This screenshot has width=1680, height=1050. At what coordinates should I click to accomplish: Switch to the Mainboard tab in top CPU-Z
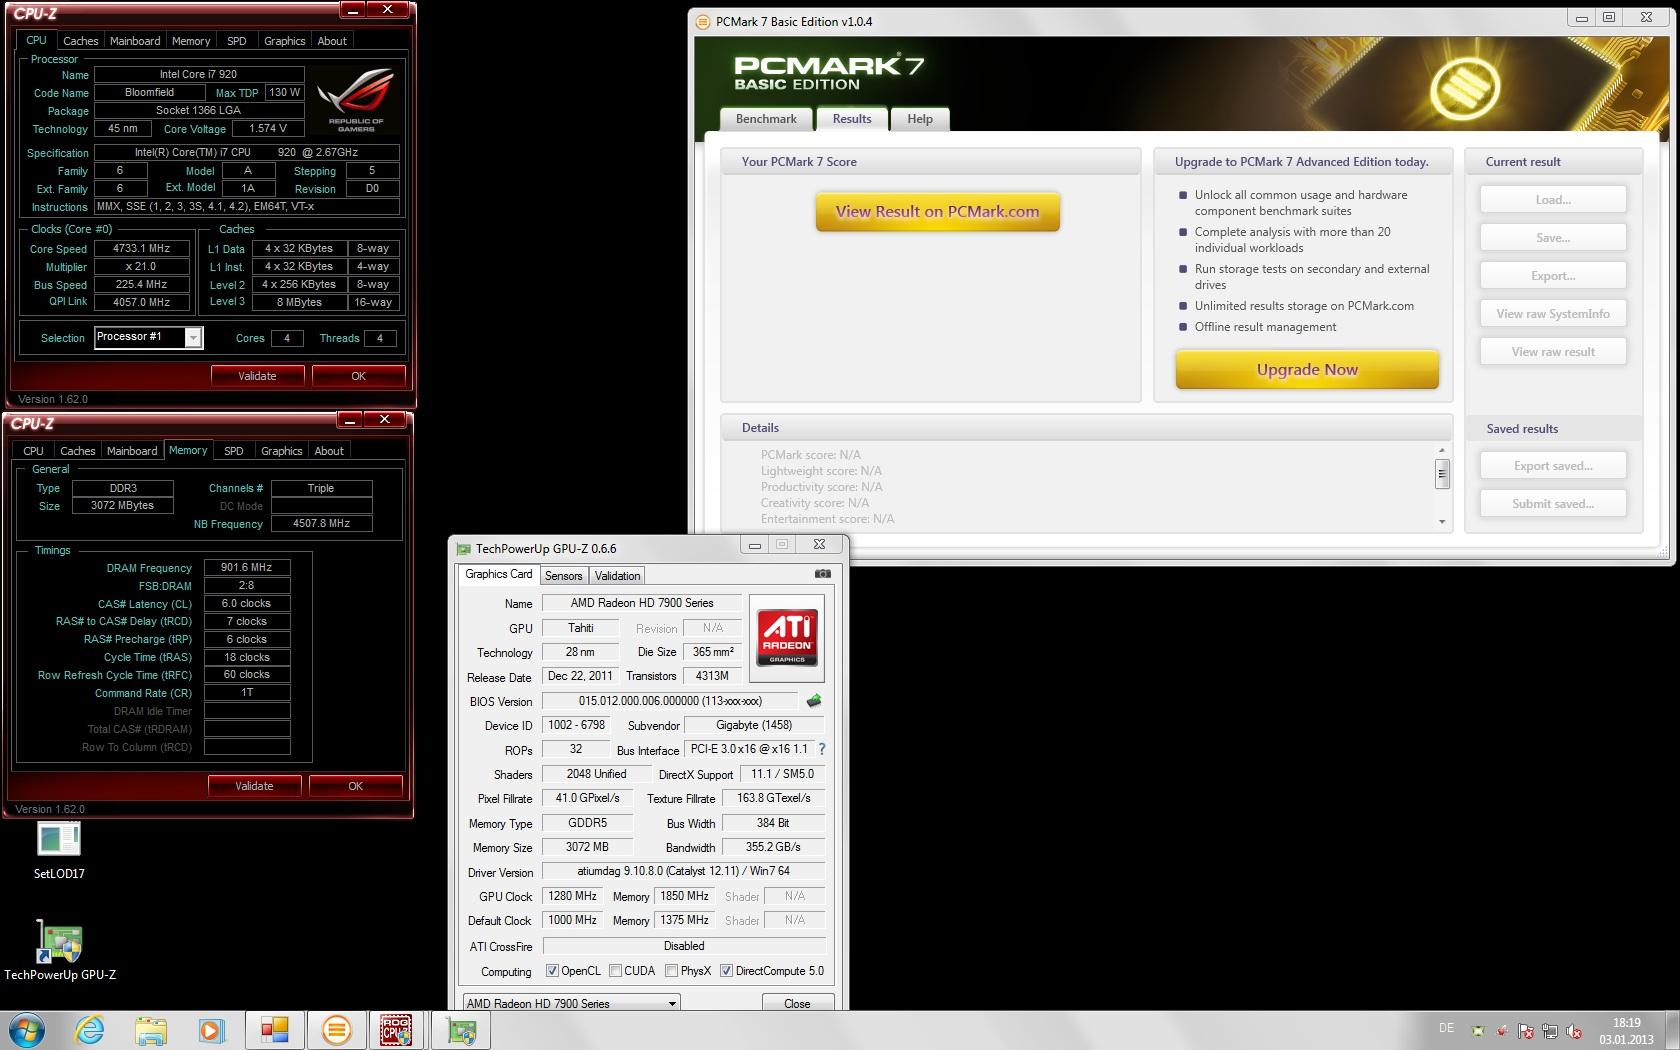click(135, 41)
